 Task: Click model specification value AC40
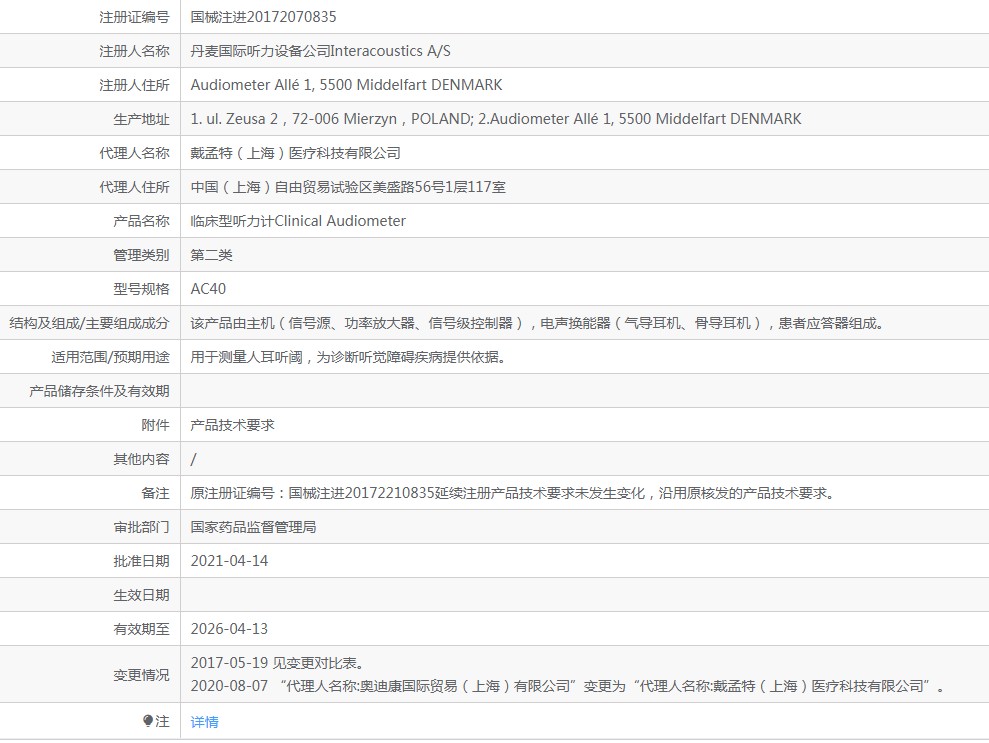[x=208, y=289]
